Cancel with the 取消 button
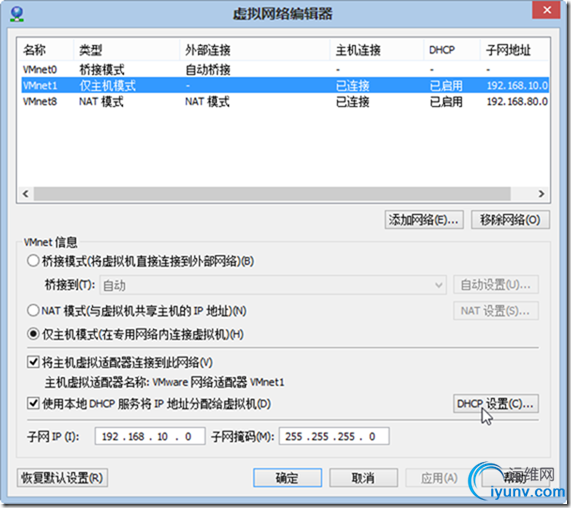Image resolution: width=571 pixels, height=508 pixels. click(363, 477)
